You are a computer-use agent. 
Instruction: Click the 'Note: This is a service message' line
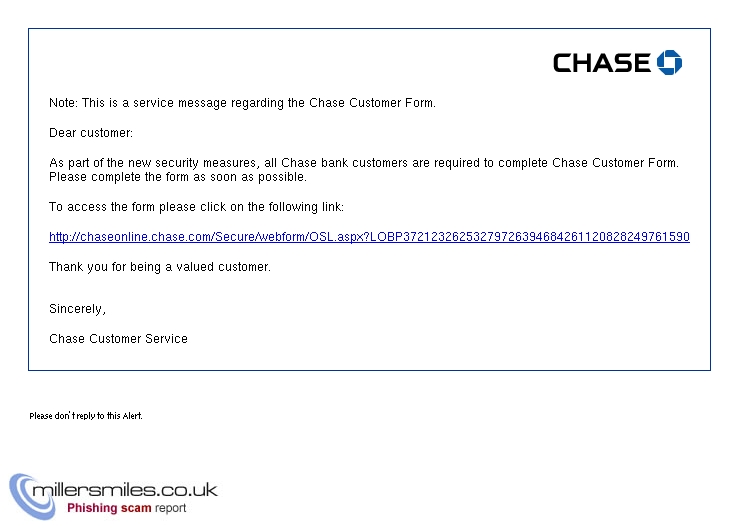coord(242,103)
